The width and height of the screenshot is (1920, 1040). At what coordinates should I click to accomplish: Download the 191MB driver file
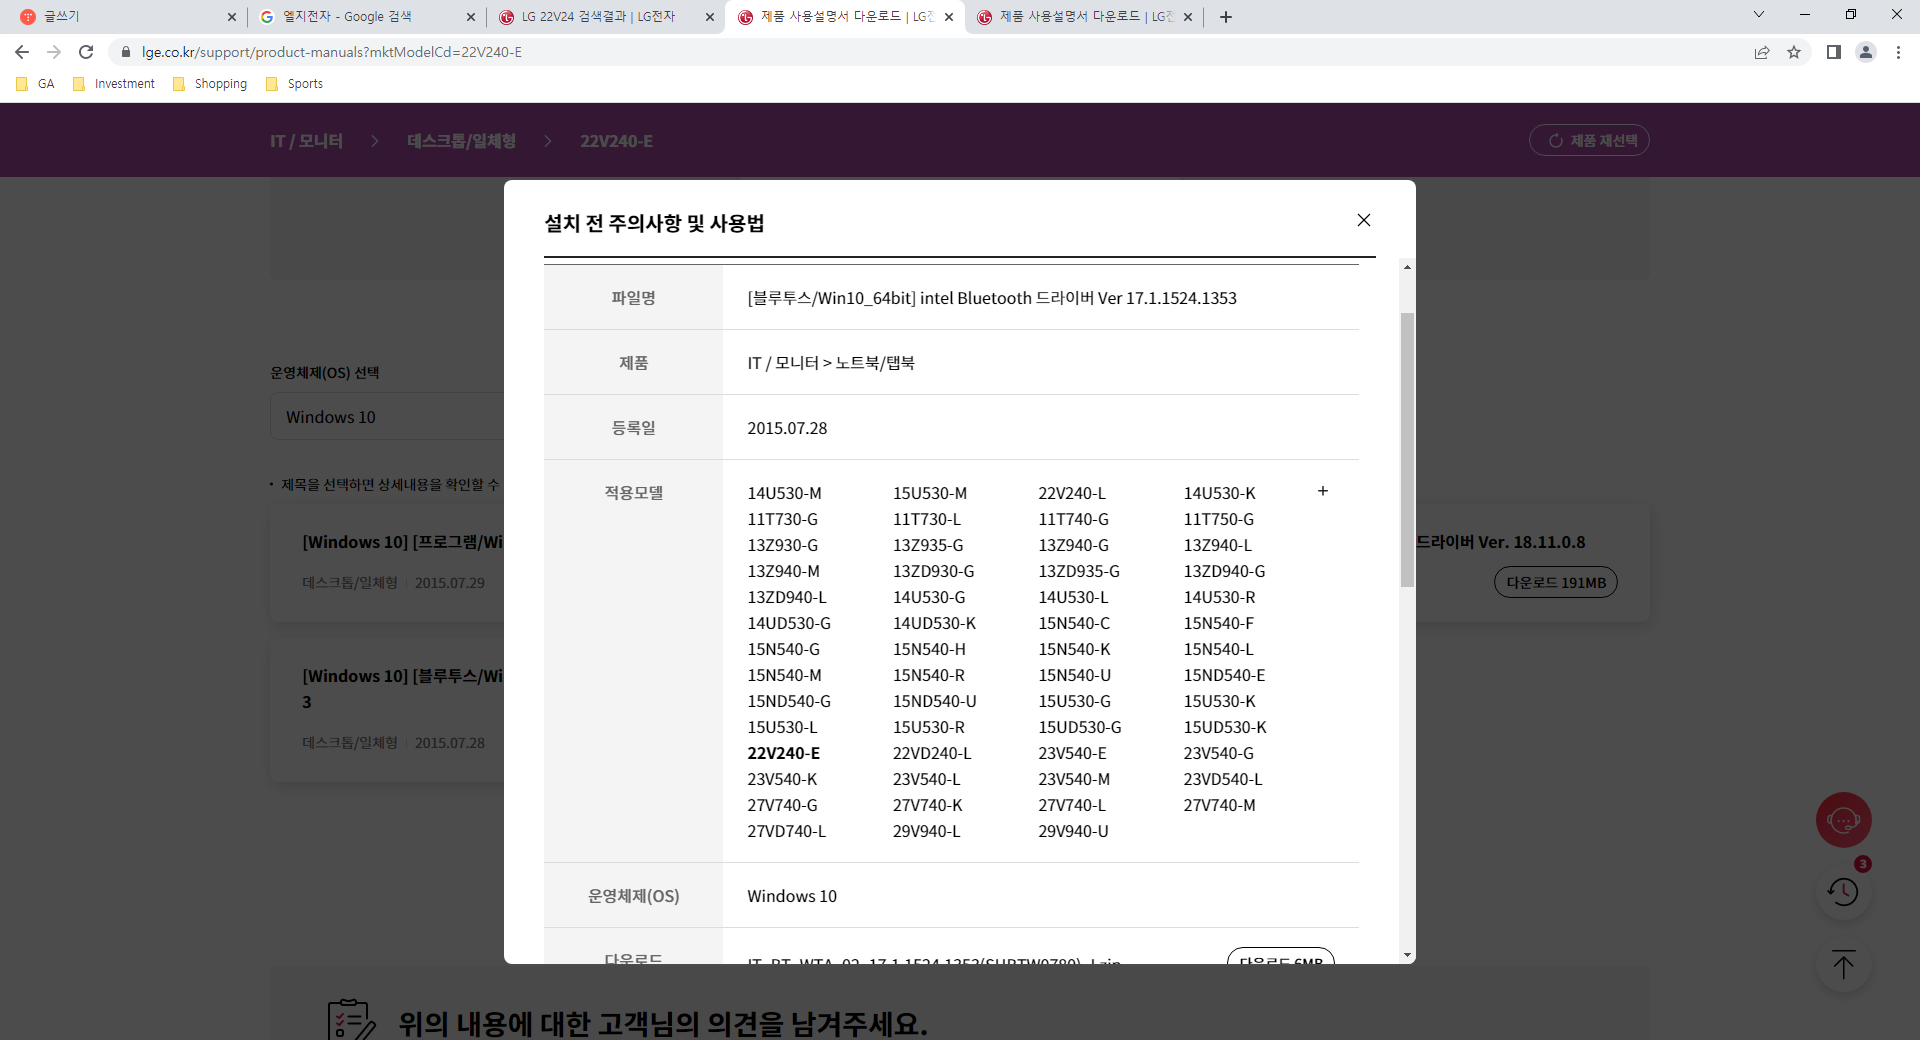(x=1555, y=582)
